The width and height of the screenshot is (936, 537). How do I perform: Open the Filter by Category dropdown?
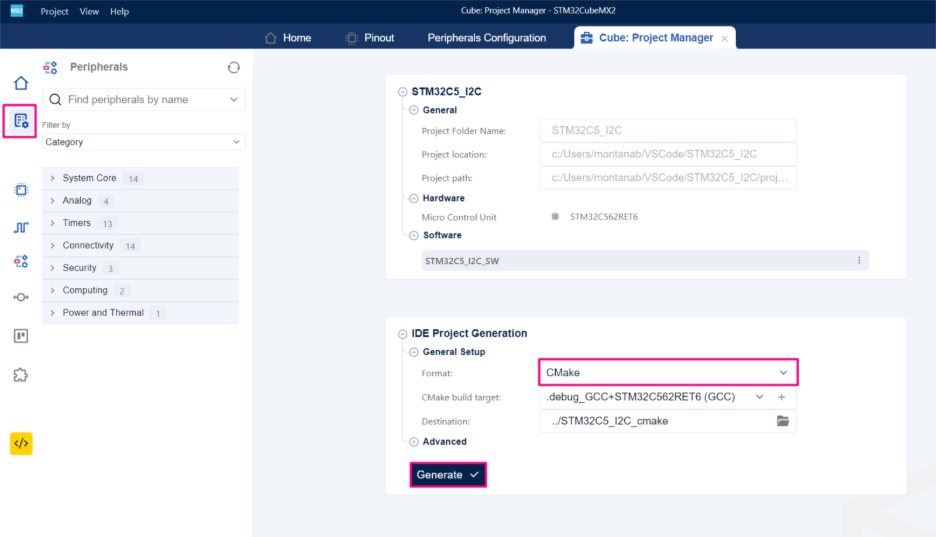click(143, 142)
